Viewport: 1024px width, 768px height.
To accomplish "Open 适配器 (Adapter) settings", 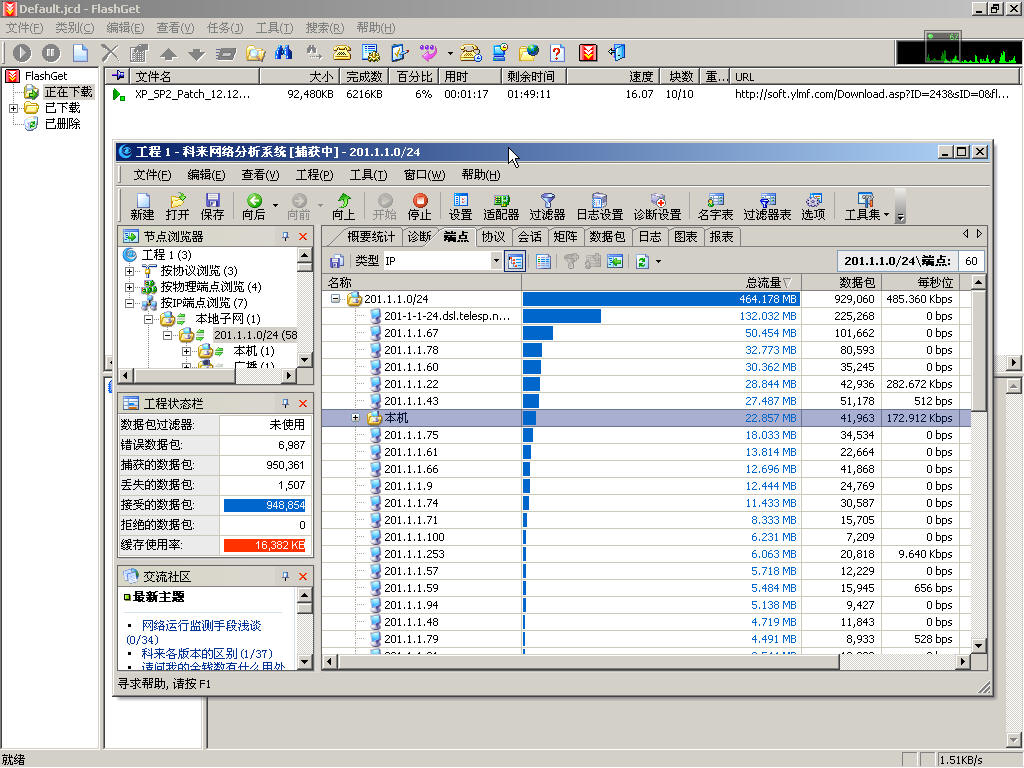I will [501, 206].
